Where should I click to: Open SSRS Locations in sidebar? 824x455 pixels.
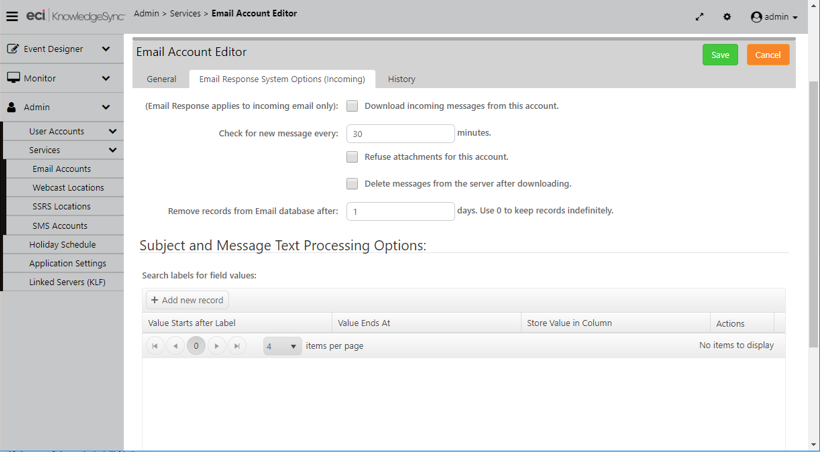click(61, 207)
